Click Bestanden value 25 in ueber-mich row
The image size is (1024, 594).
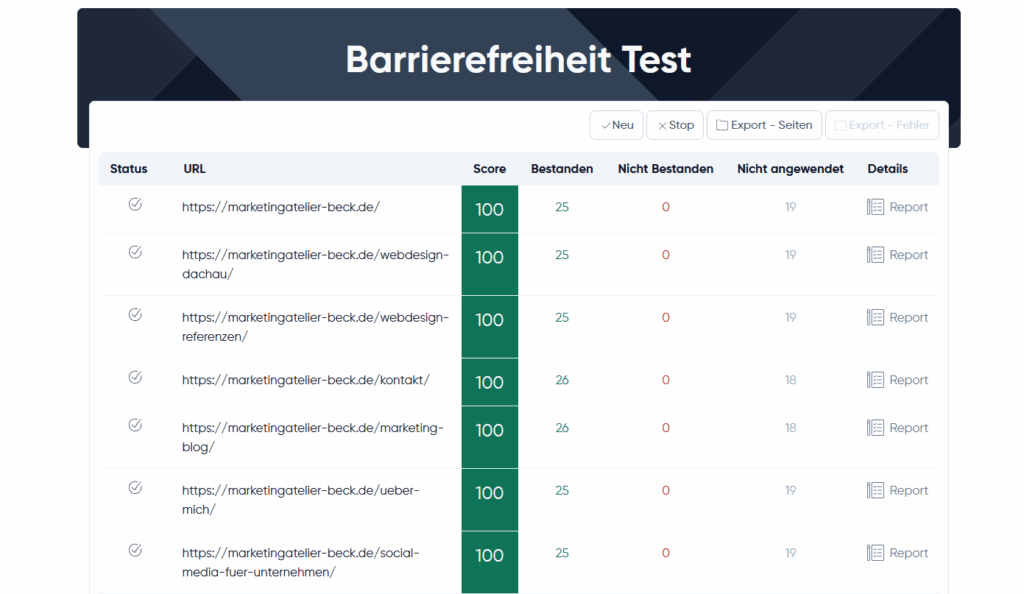[x=562, y=490]
